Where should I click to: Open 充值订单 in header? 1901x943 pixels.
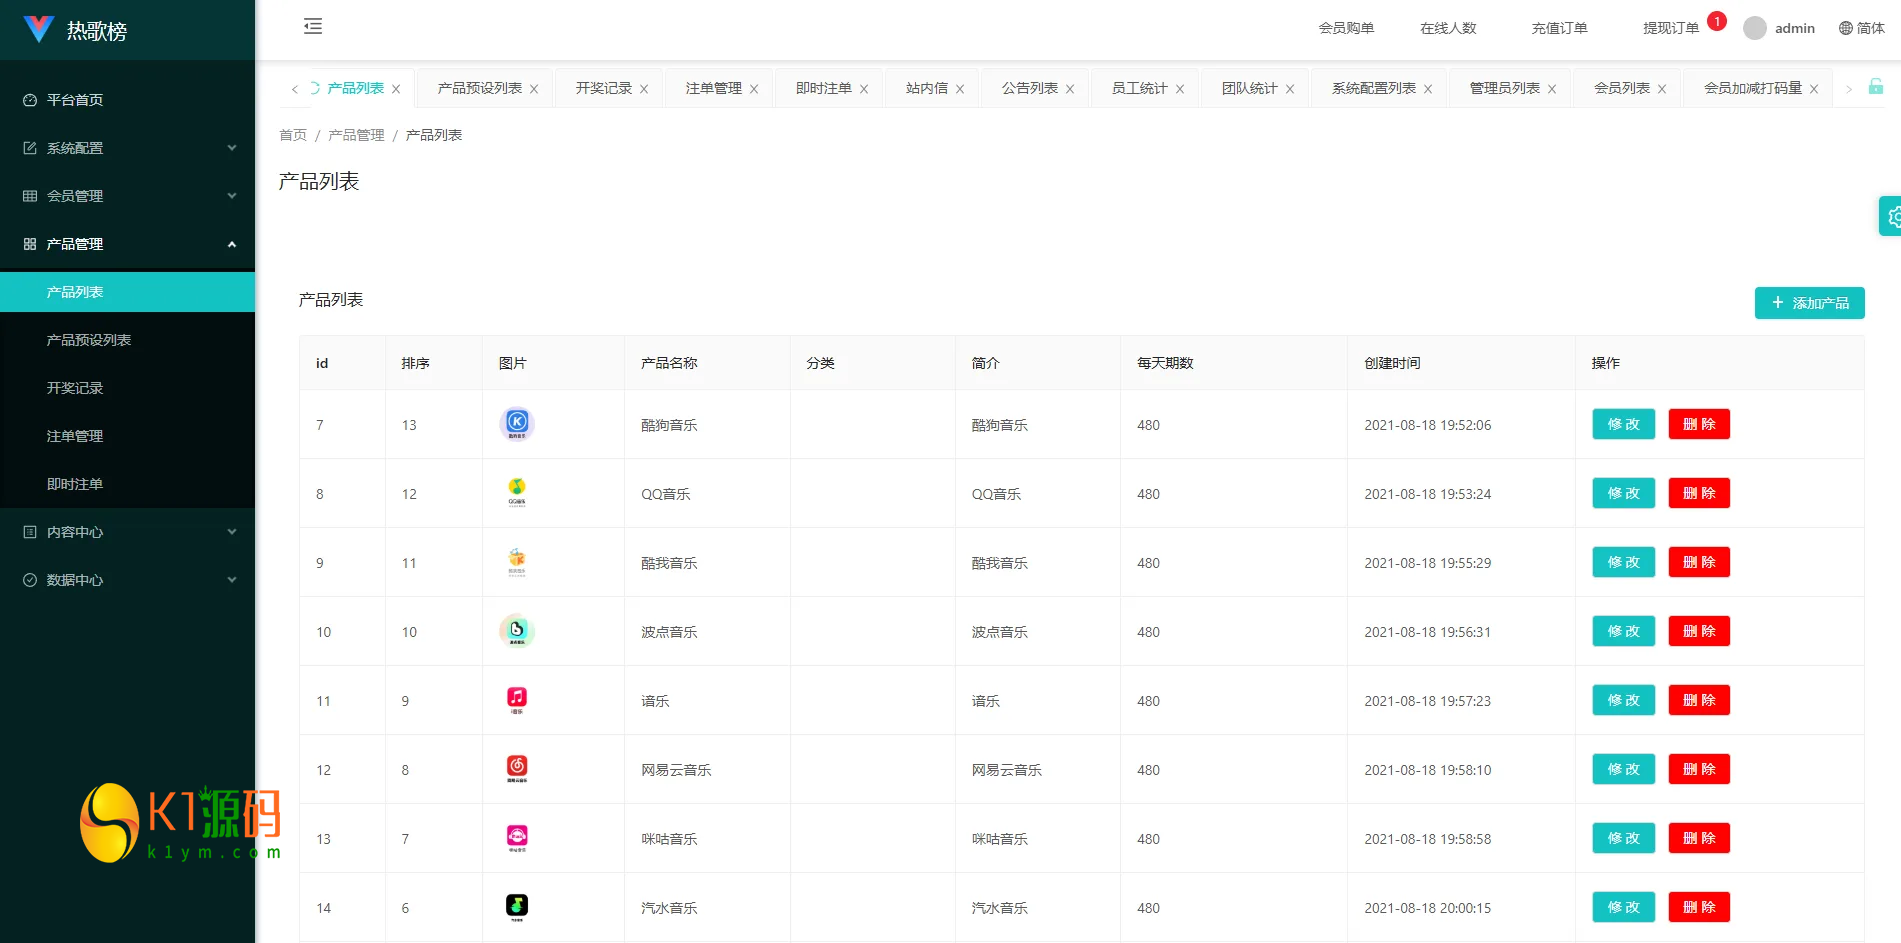(1559, 28)
